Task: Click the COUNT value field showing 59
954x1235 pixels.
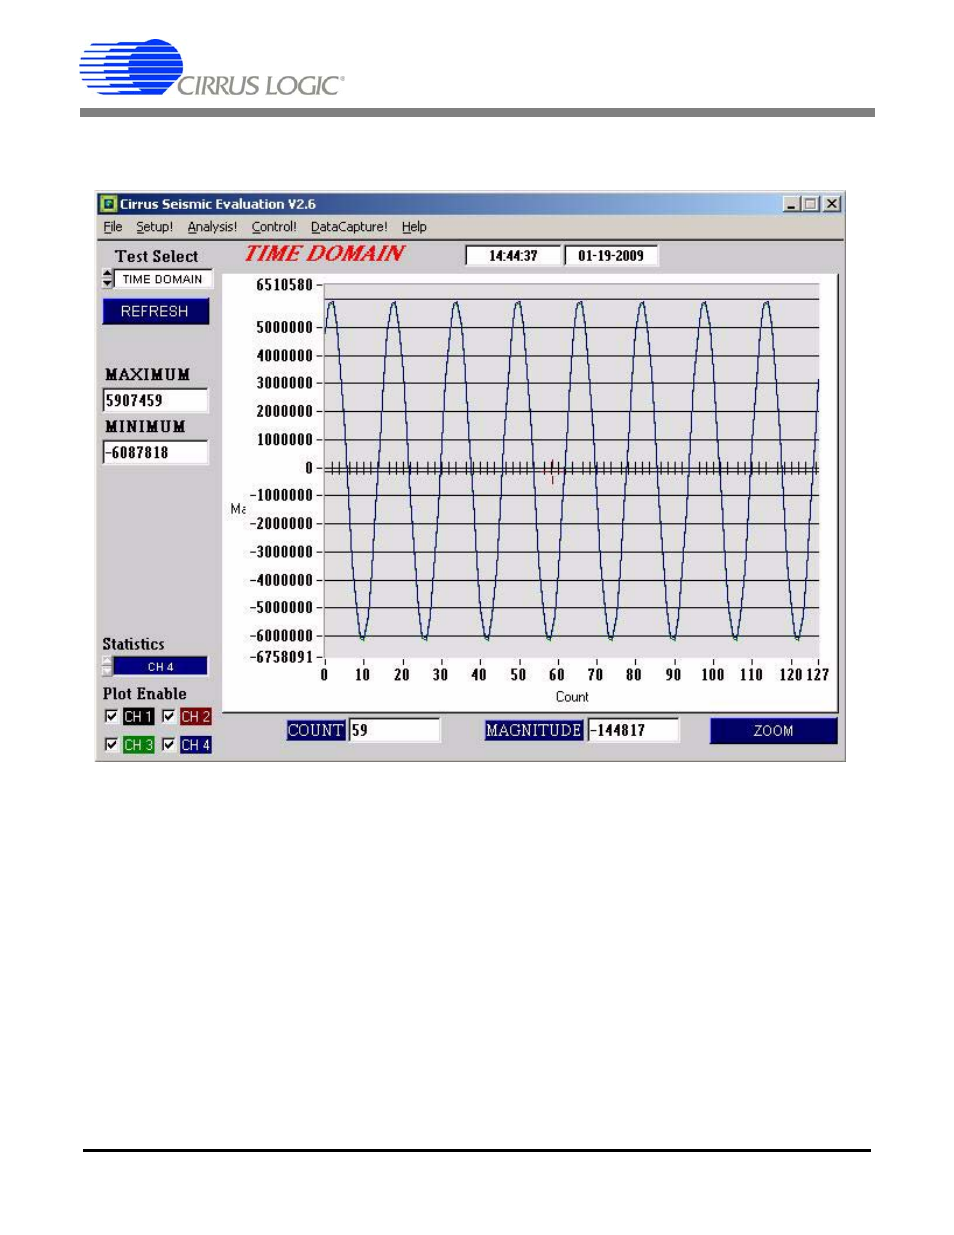Action: coord(394,730)
